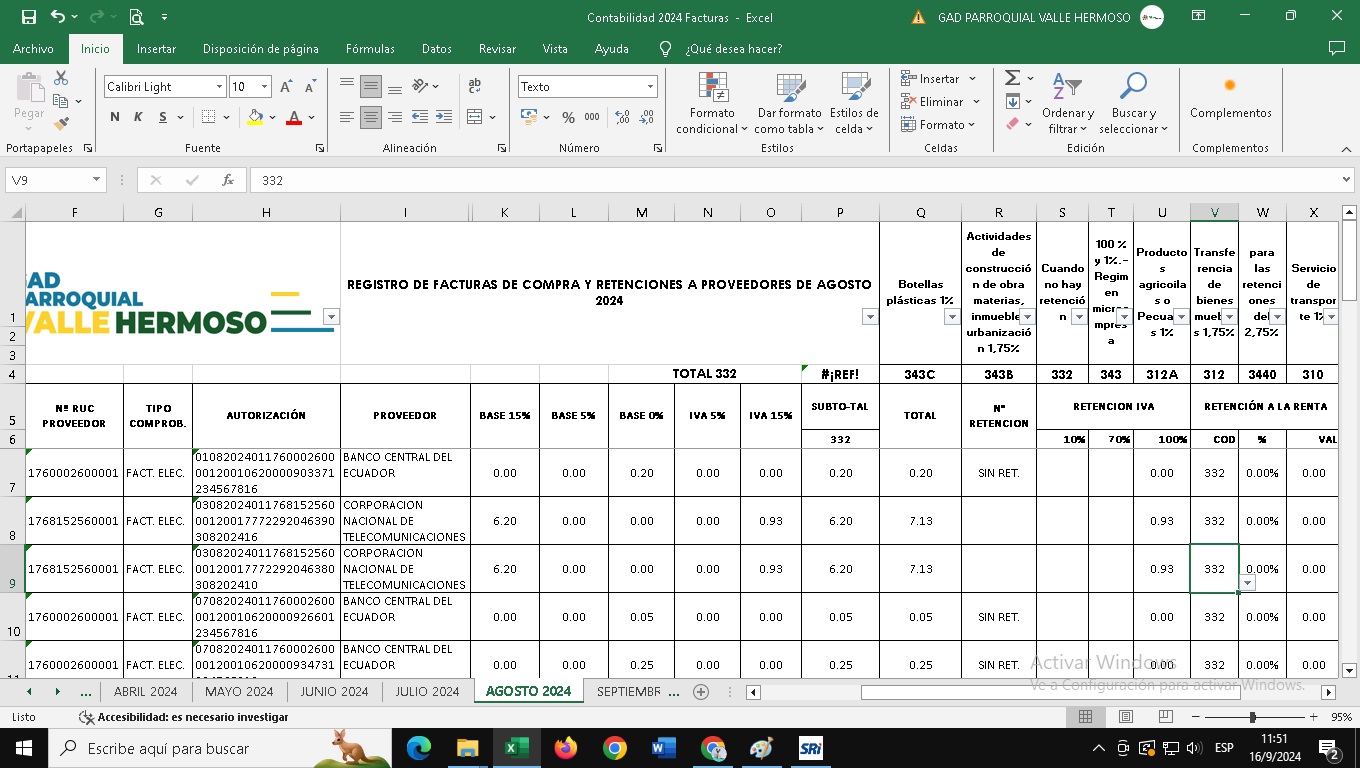Expand the font name dropdown

219,87
